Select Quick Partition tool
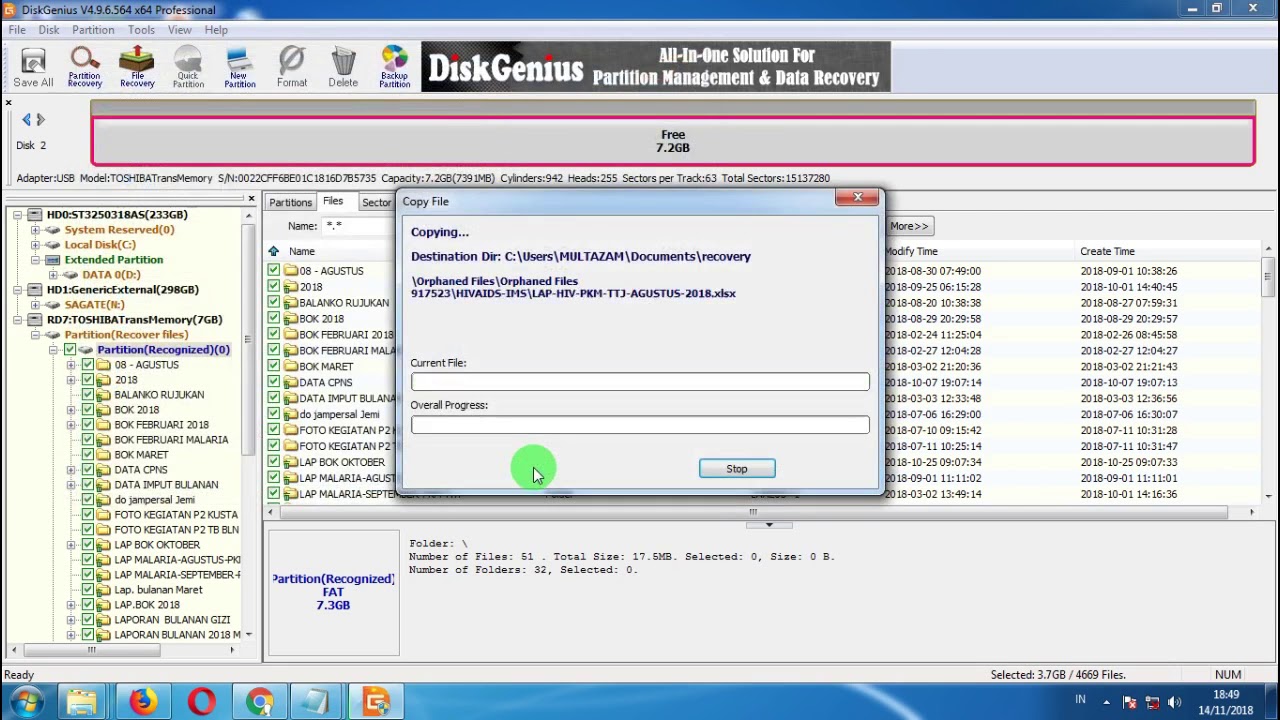The height and width of the screenshot is (720, 1280). click(x=188, y=68)
